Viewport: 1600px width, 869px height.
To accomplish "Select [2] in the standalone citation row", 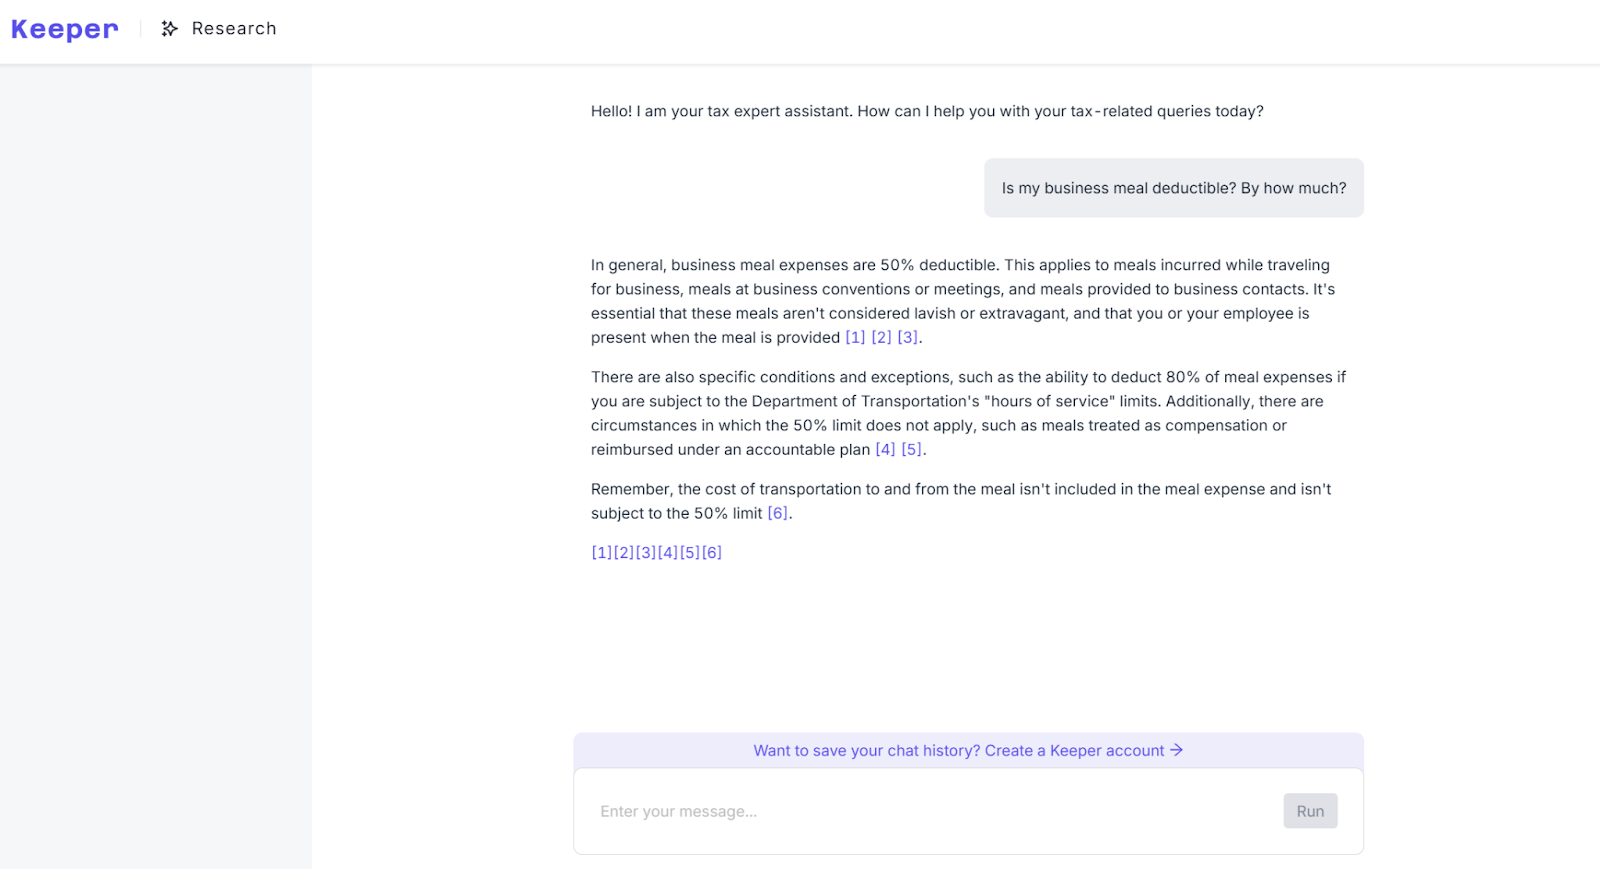I will point(623,553).
